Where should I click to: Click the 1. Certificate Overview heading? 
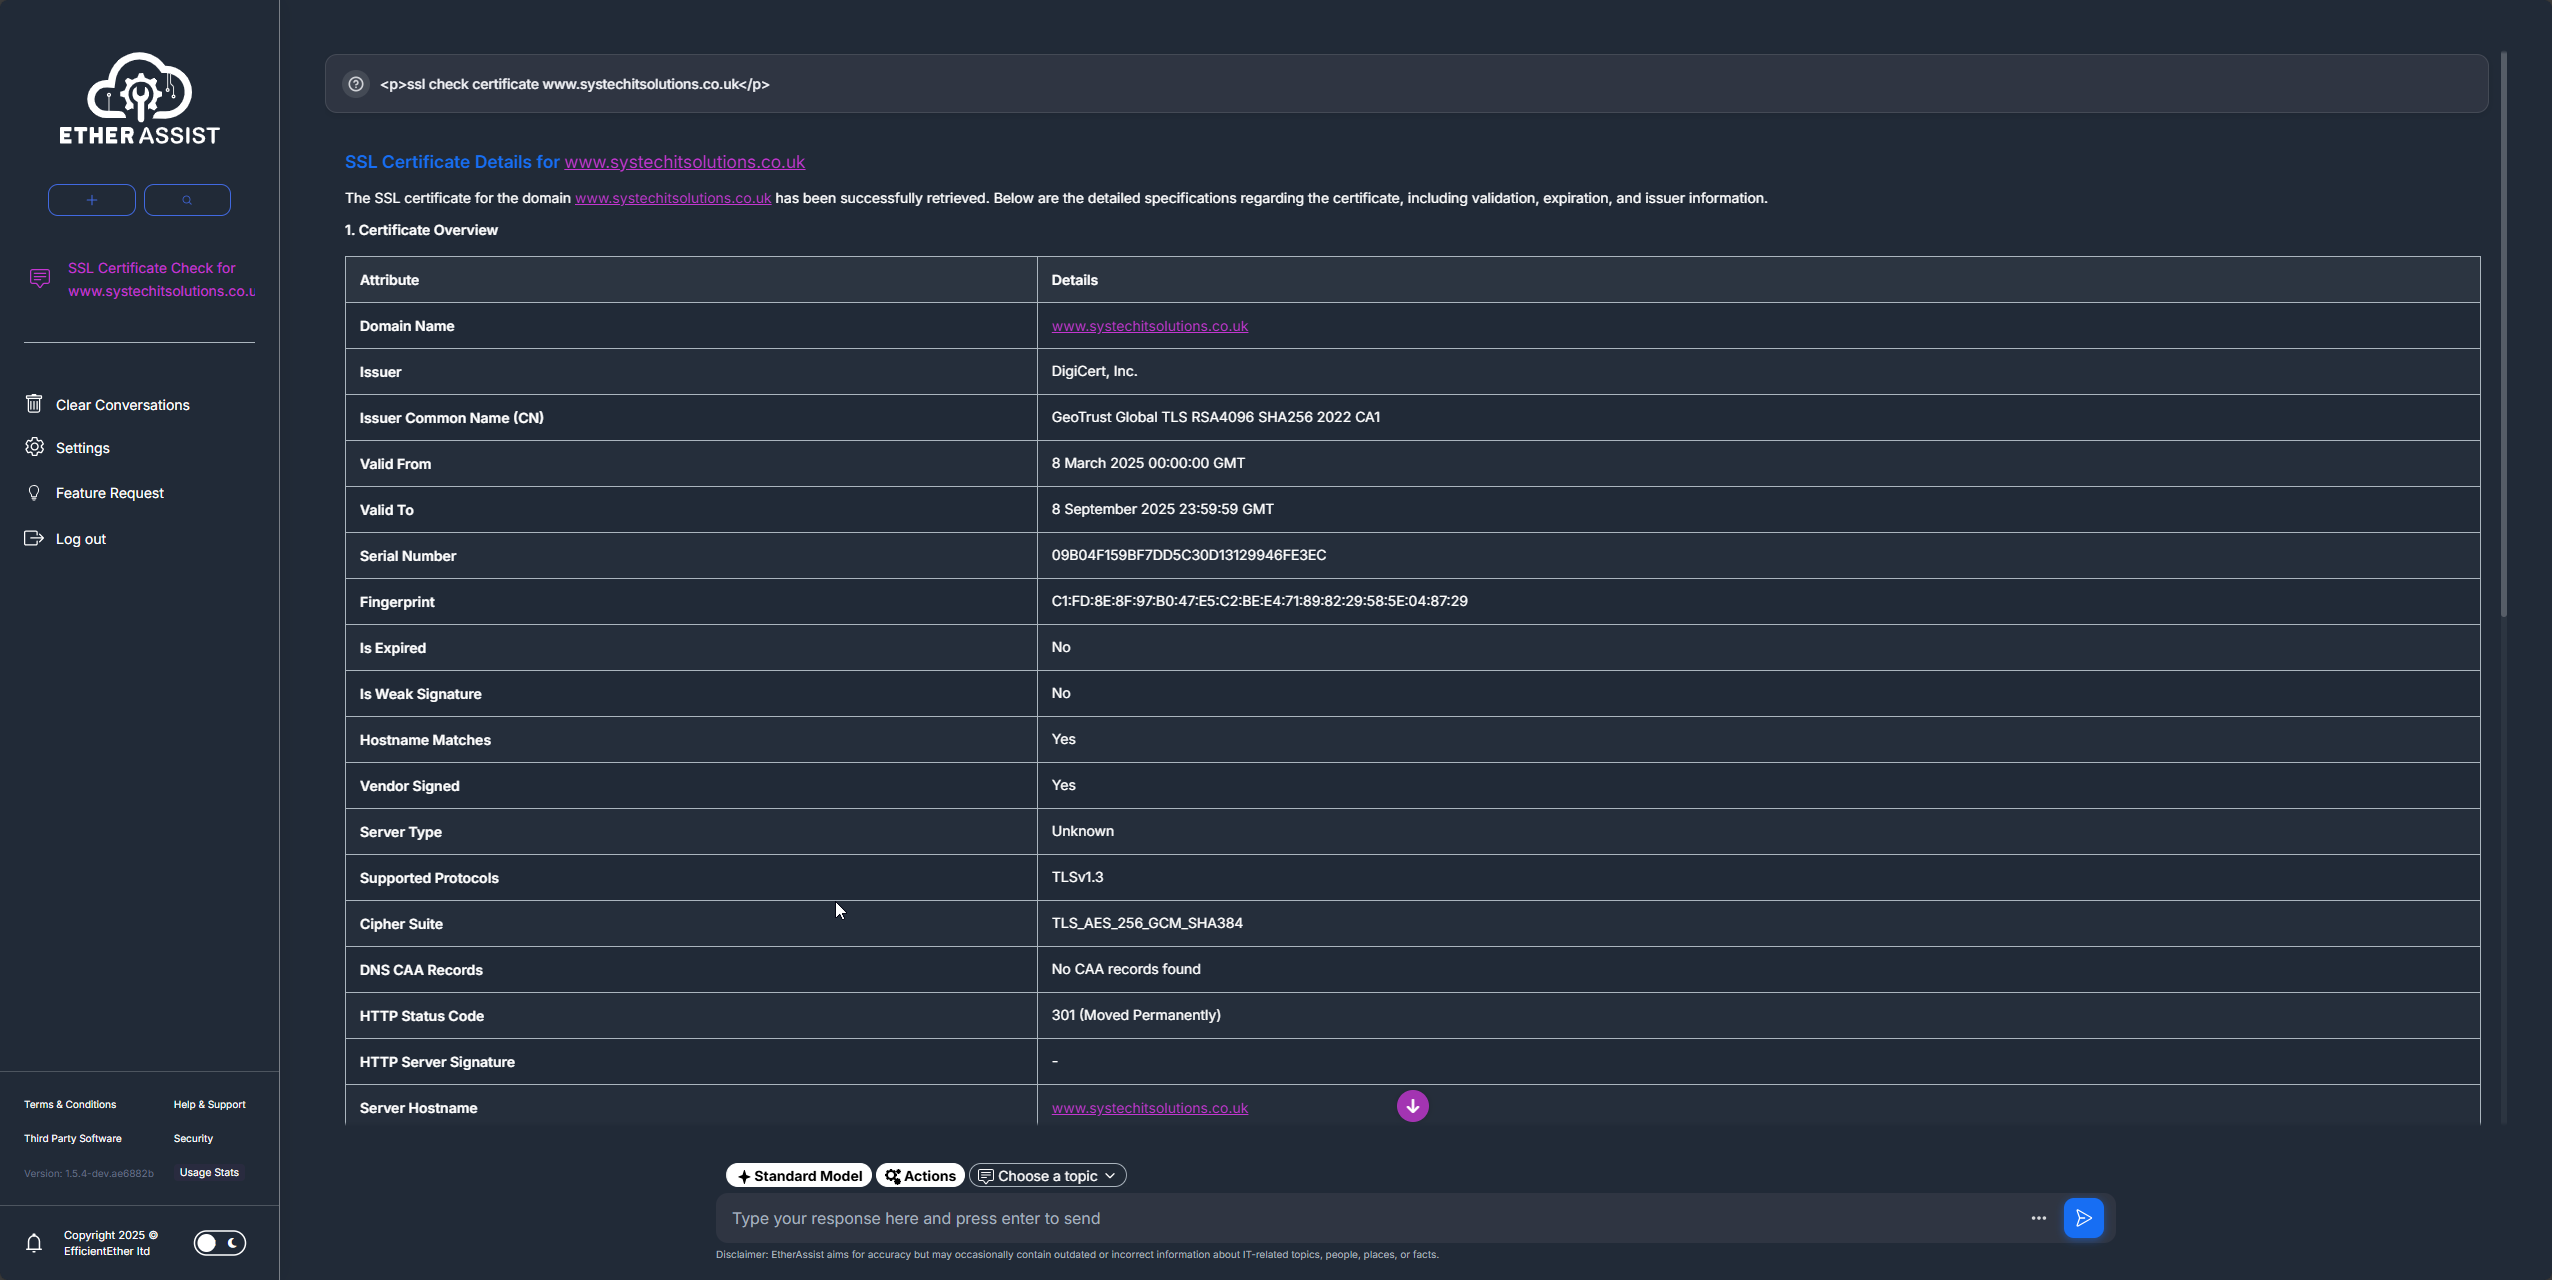[x=421, y=230]
